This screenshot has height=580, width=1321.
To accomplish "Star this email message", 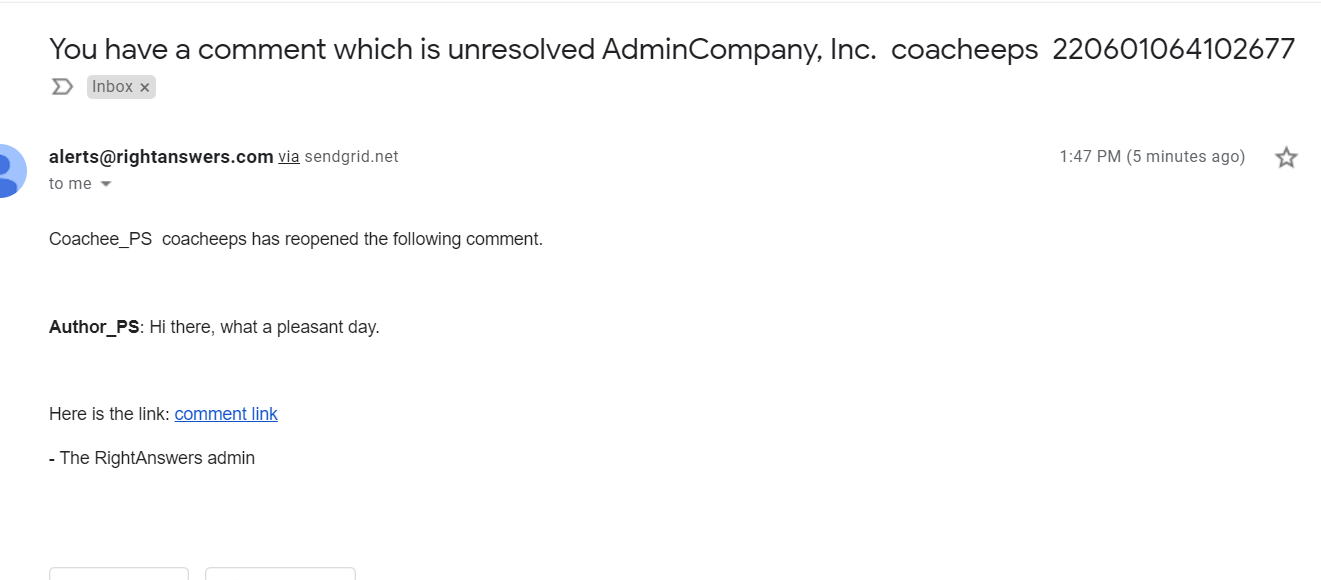I will (x=1286, y=157).
